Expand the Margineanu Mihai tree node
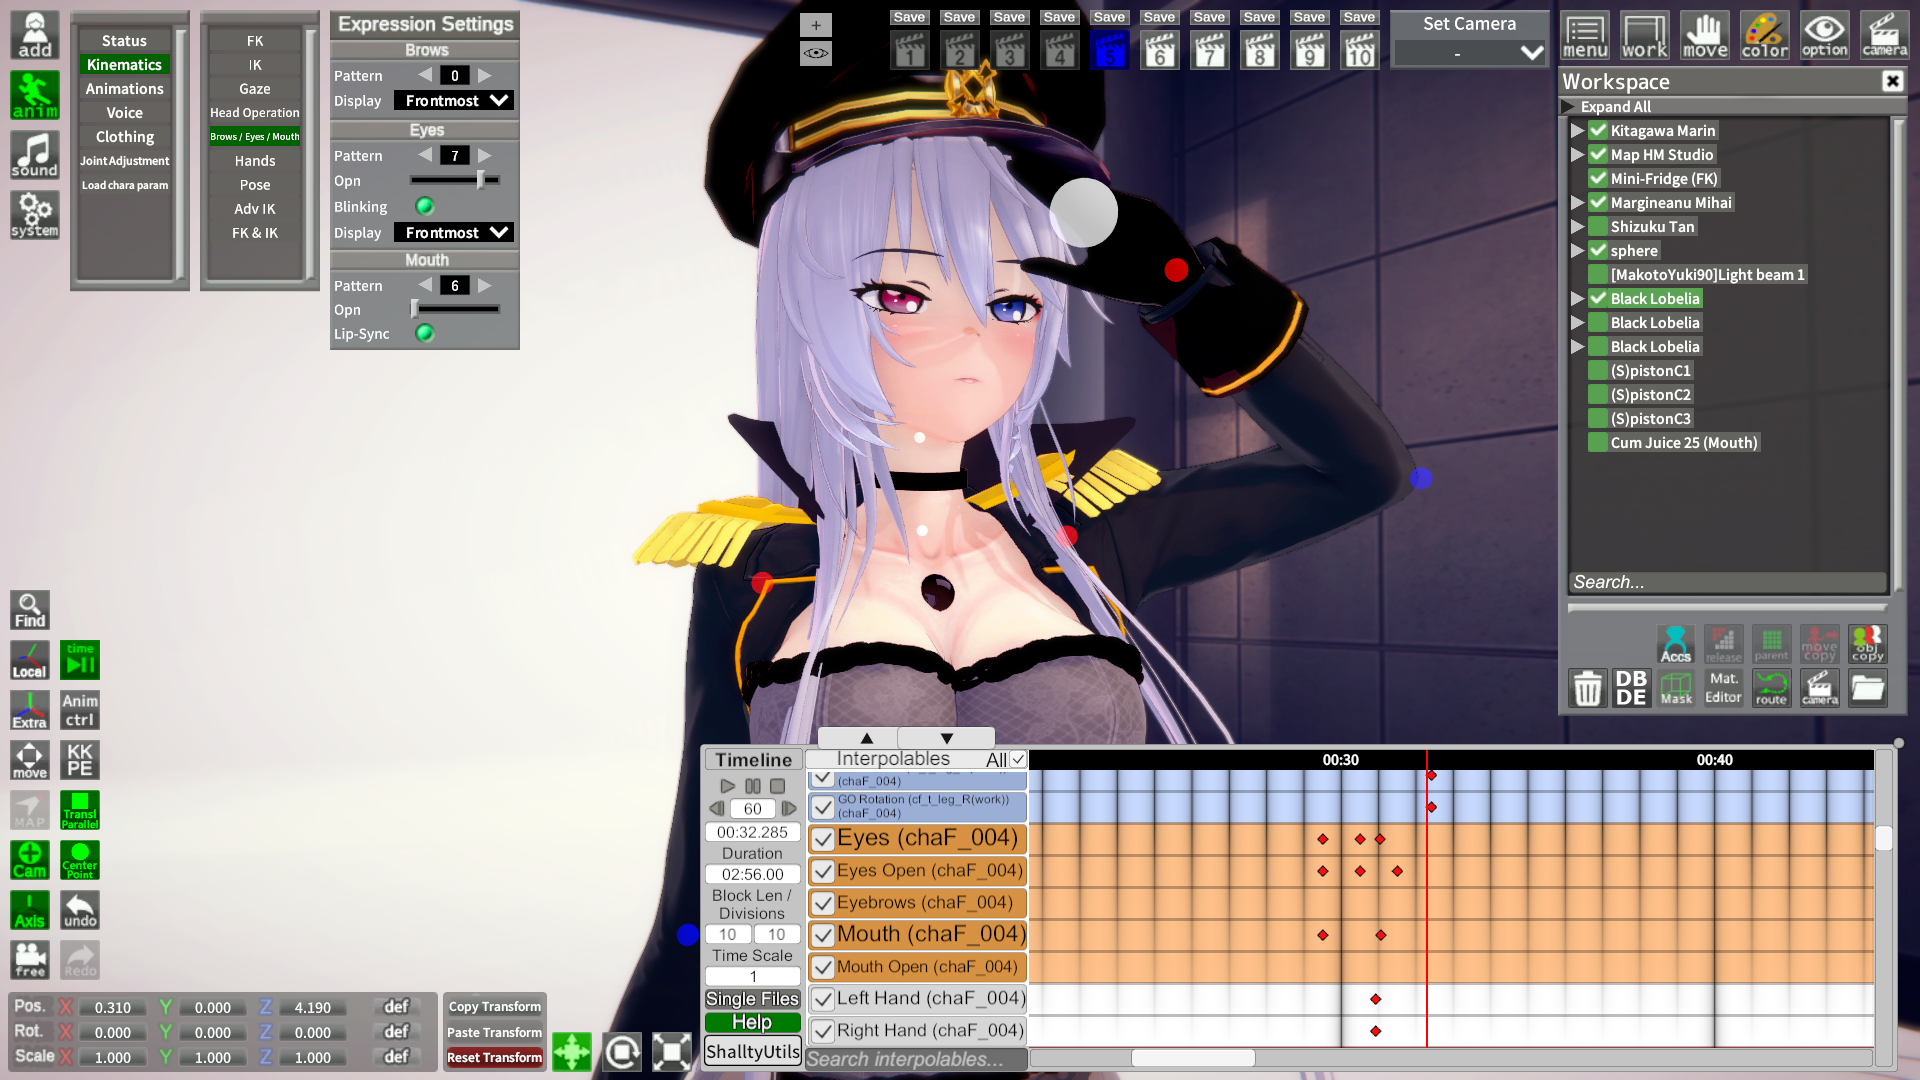The width and height of the screenshot is (1920, 1080). [x=1577, y=202]
